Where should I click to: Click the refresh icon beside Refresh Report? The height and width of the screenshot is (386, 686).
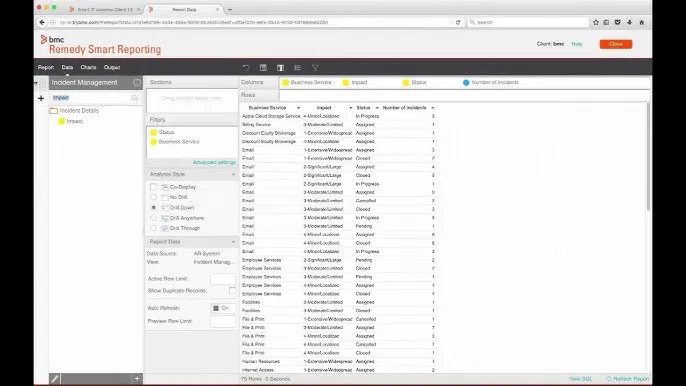[609, 379]
